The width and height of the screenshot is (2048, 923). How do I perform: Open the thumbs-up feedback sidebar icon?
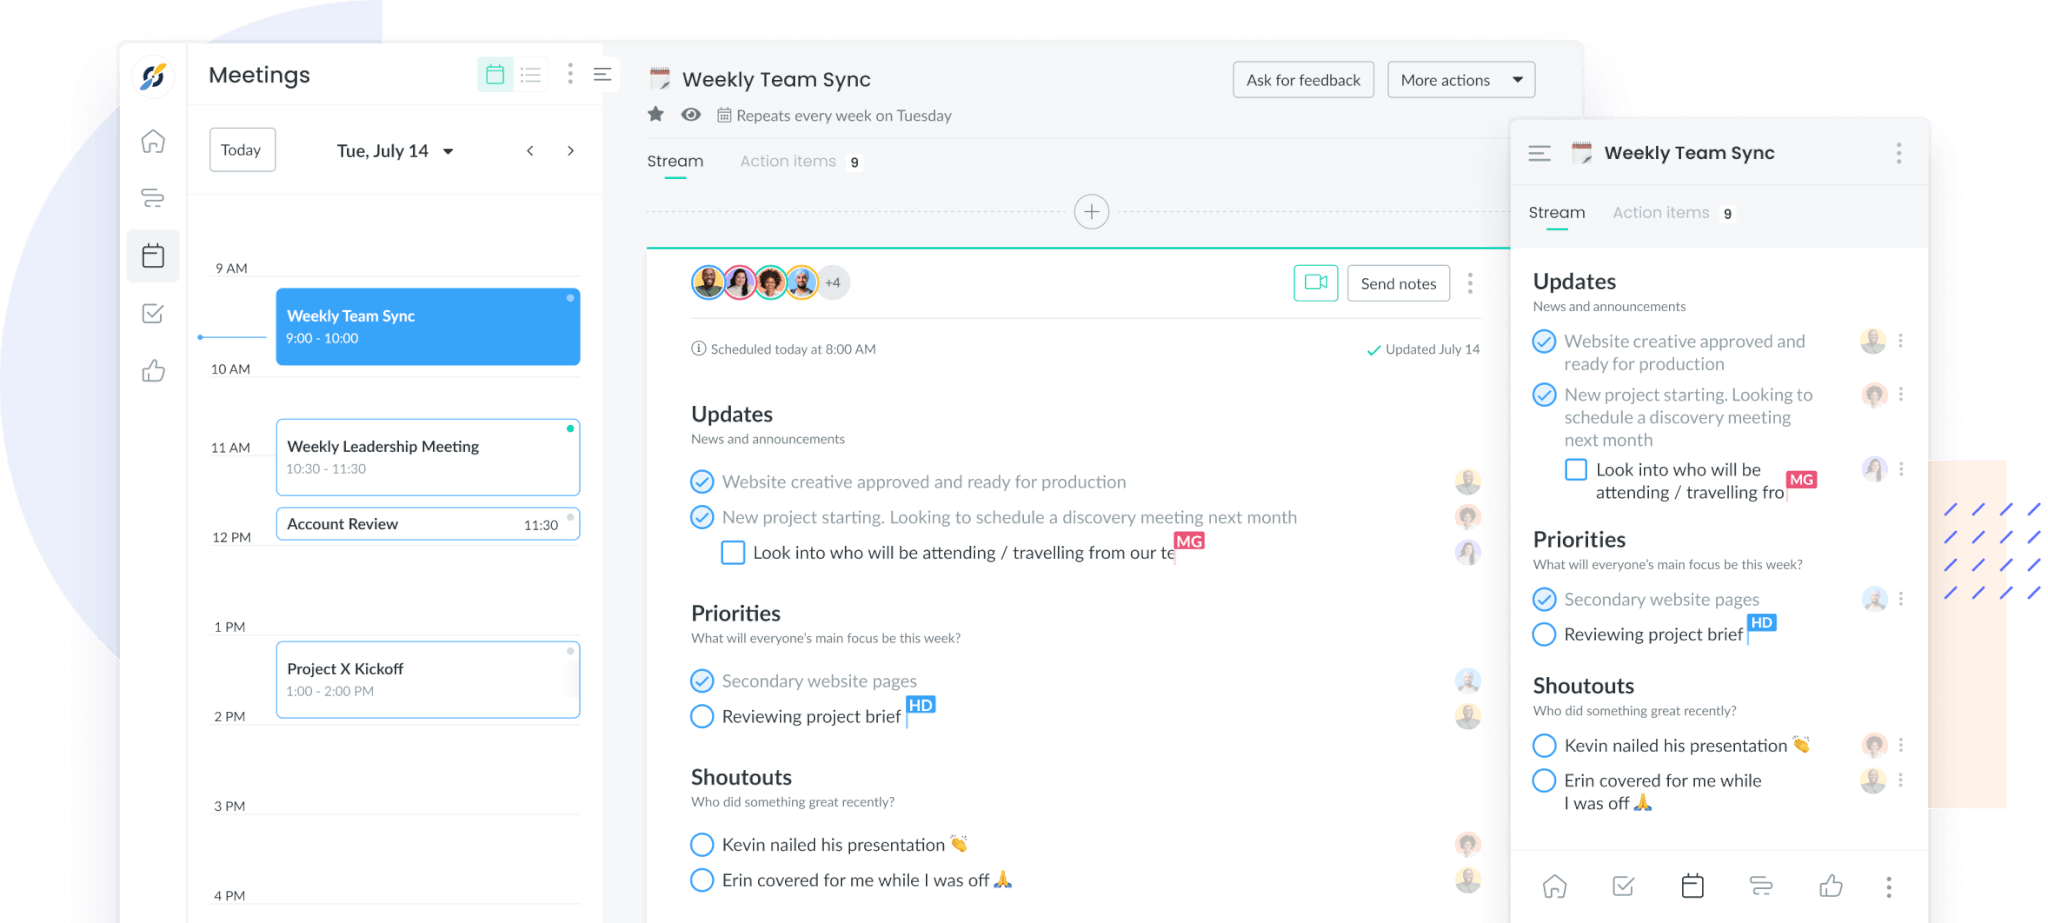[153, 371]
